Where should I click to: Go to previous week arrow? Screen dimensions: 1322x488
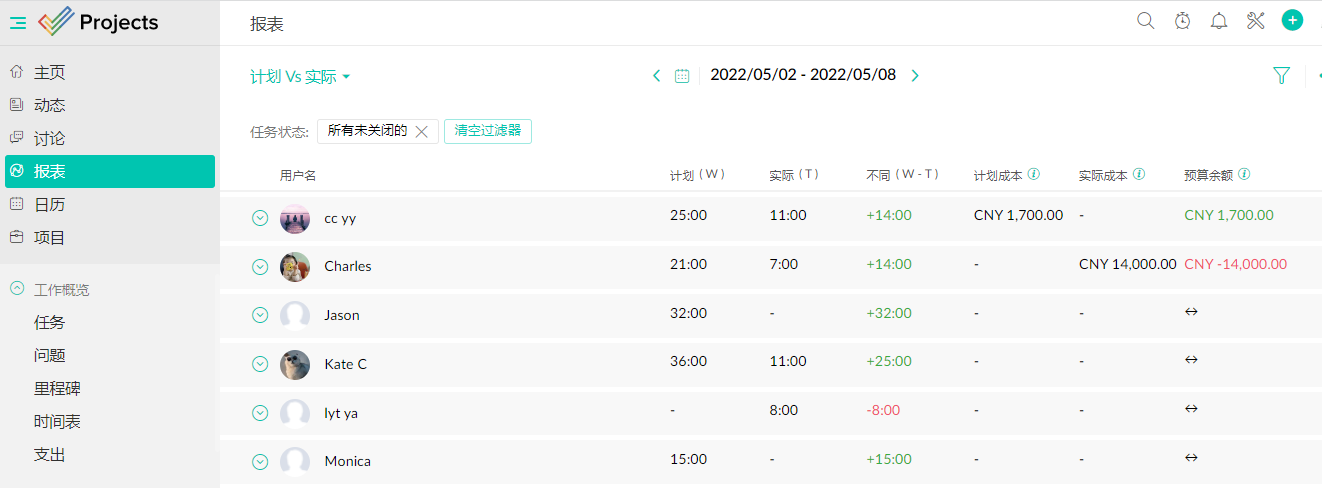coord(656,75)
